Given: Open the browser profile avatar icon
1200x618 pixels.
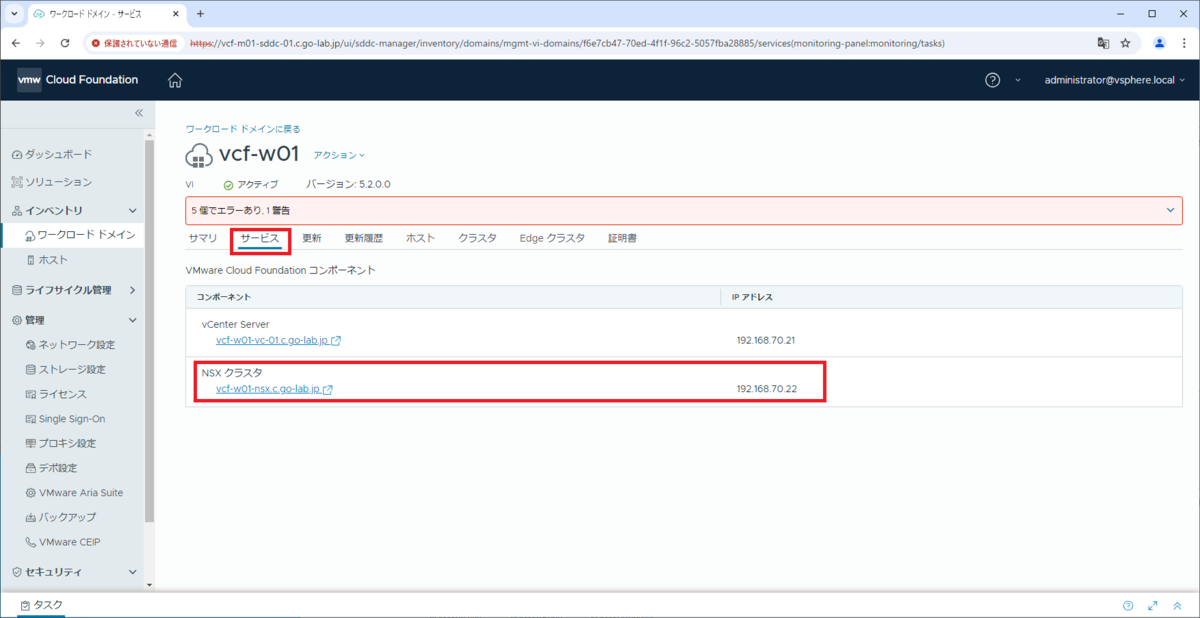Looking at the screenshot, I should [x=1159, y=43].
